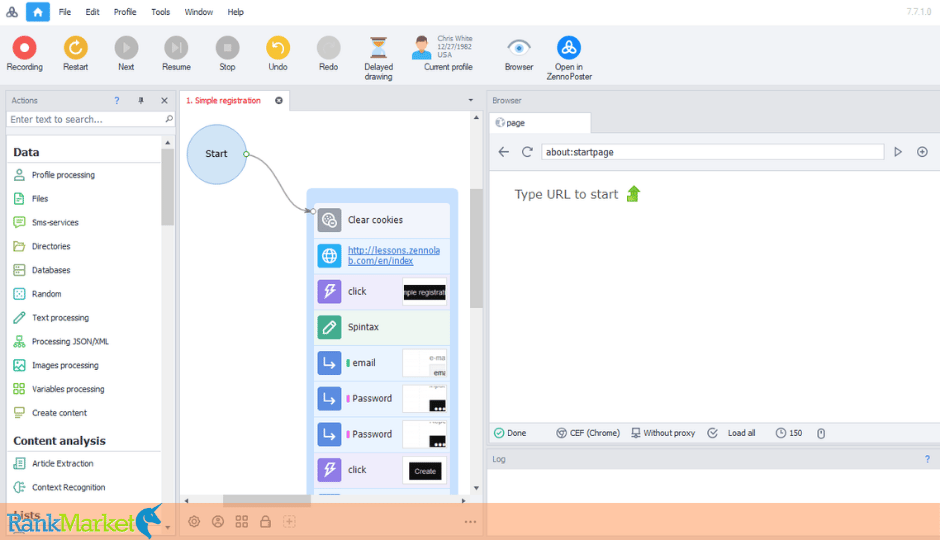Click the 150 timeout indicator
This screenshot has height=540, width=940.
coord(789,433)
